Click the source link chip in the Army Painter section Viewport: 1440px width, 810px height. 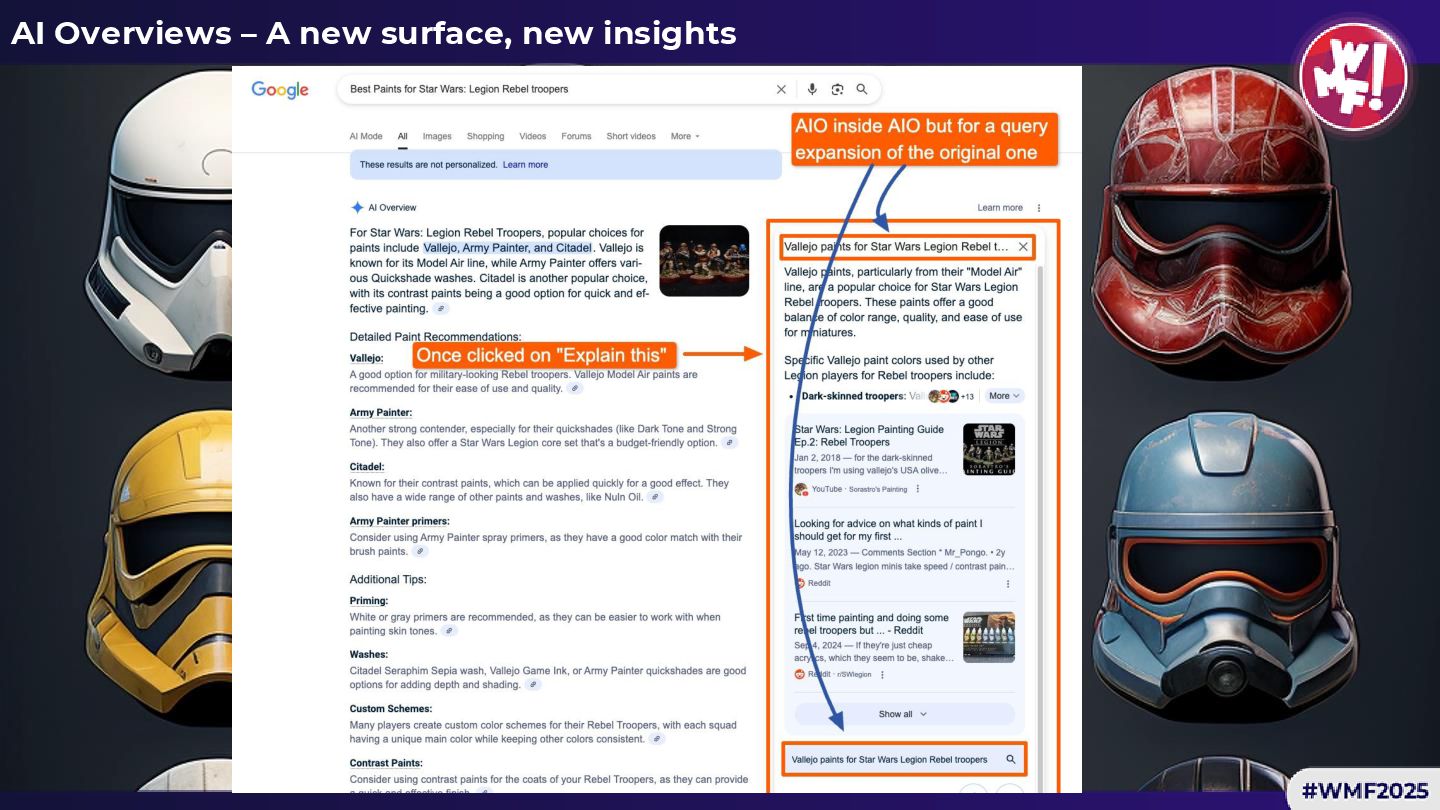click(x=730, y=443)
